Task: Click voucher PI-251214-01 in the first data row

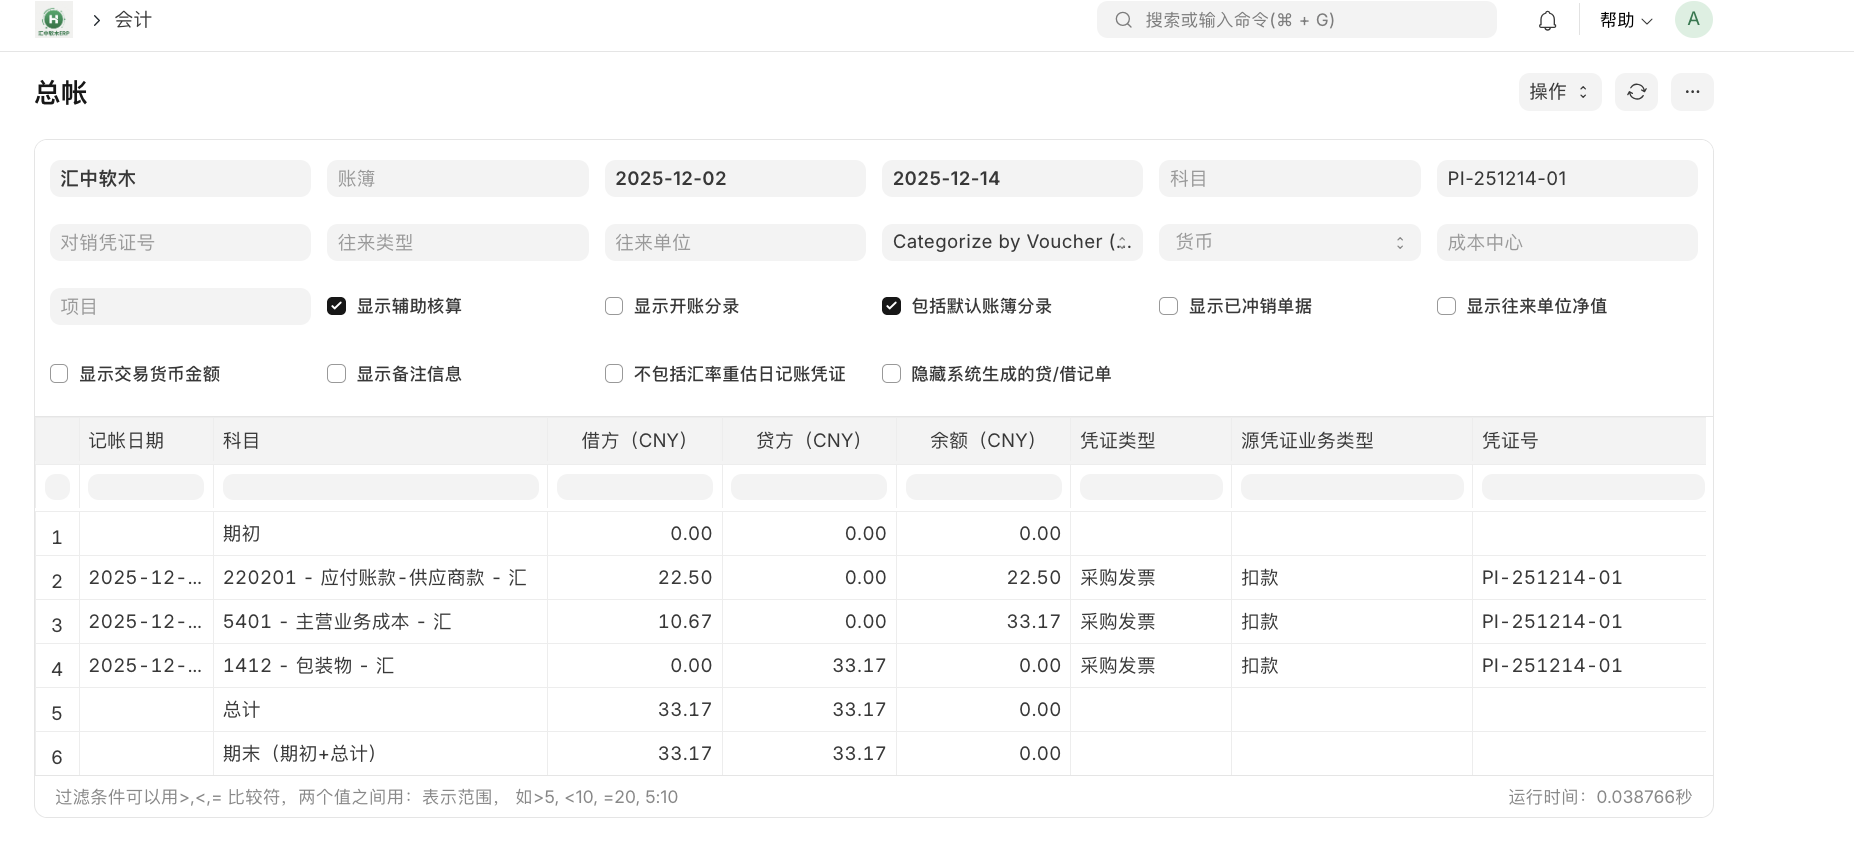Action: (1551, 578)
